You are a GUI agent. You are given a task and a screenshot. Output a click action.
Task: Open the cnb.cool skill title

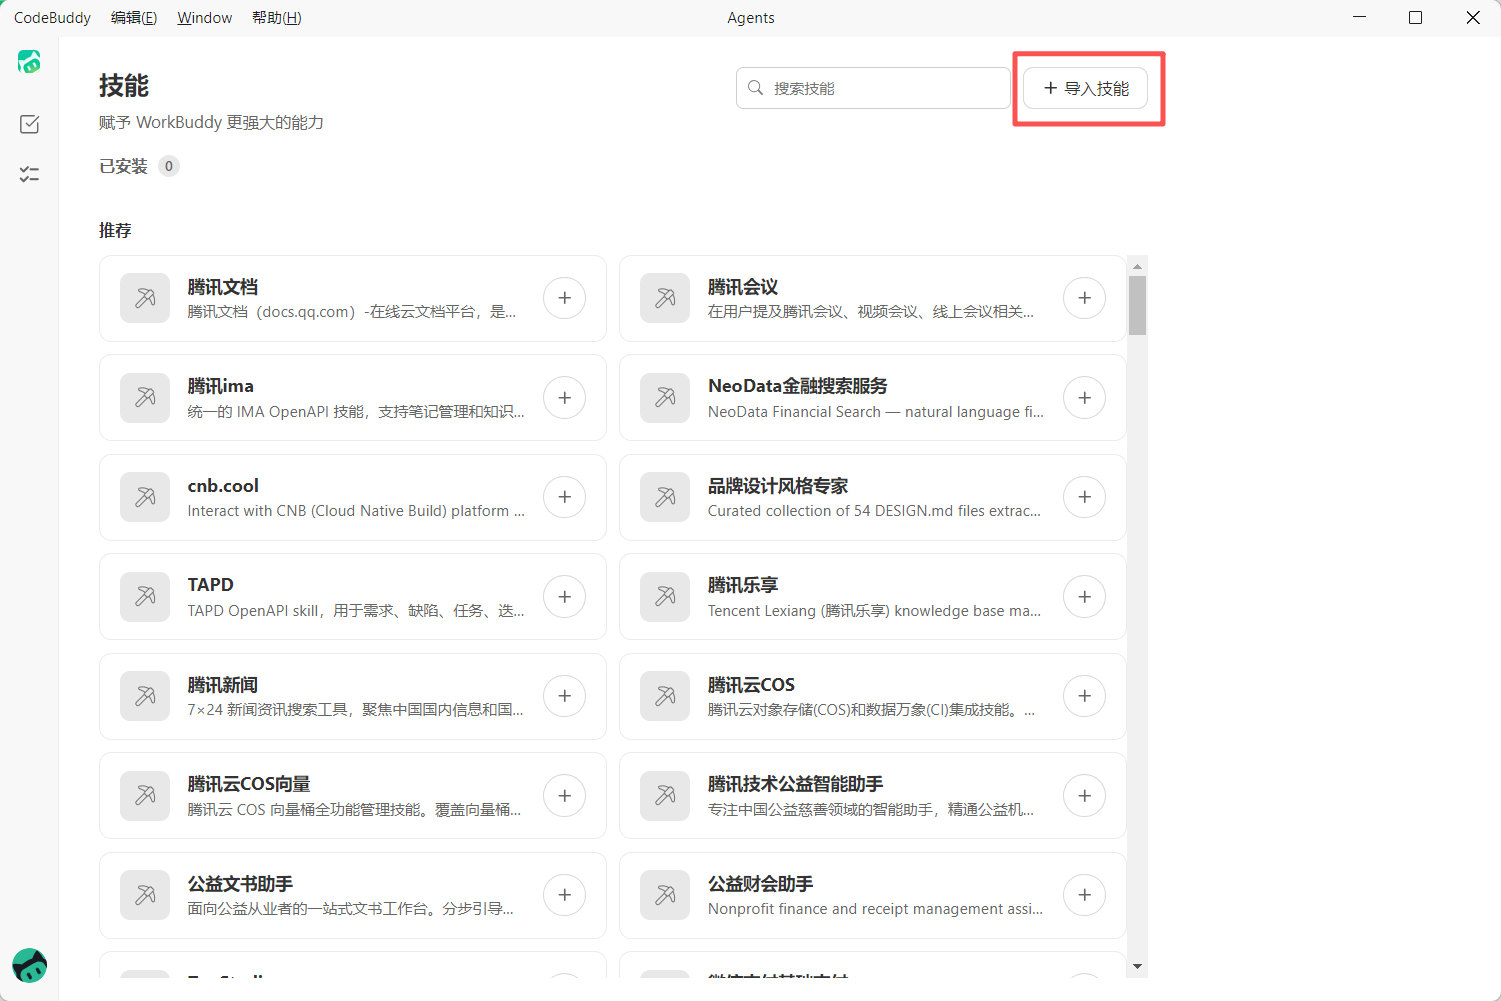(x=223, y=486)
